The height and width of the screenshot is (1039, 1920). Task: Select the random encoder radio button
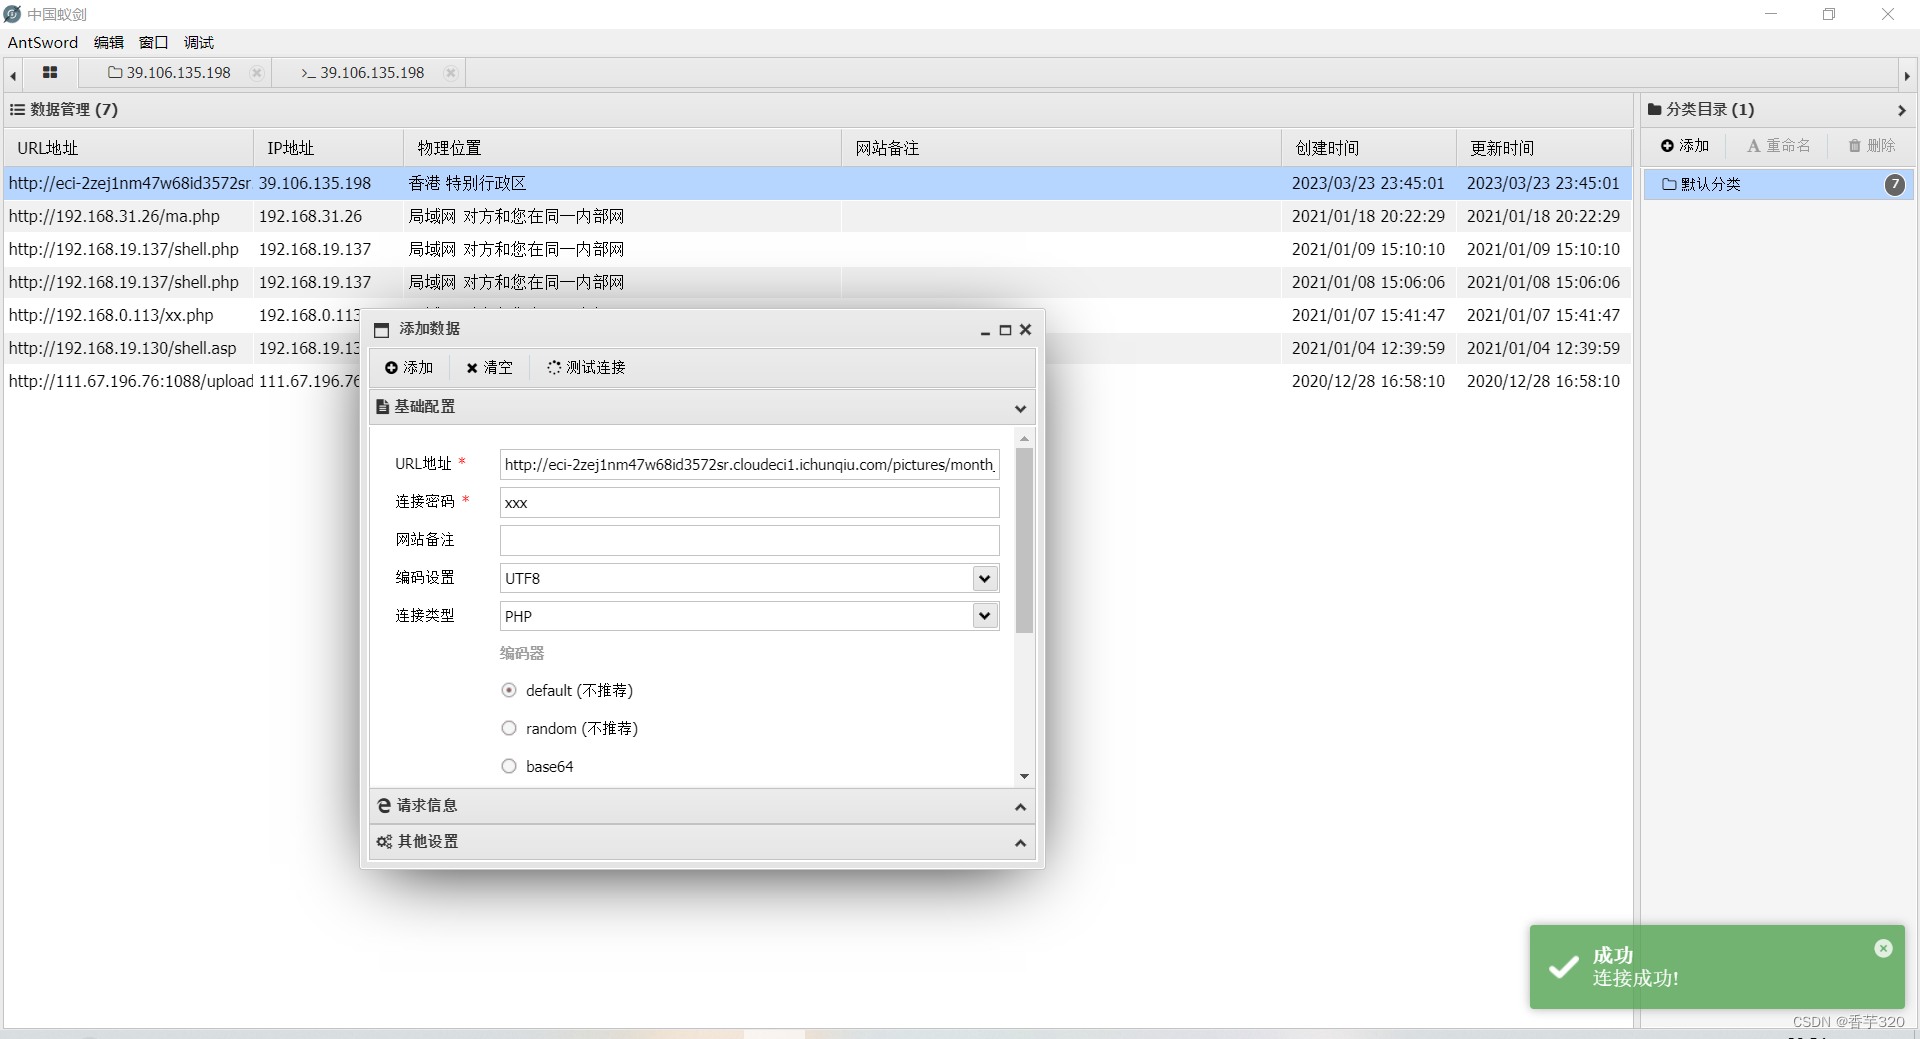click(x=509, y=728)
